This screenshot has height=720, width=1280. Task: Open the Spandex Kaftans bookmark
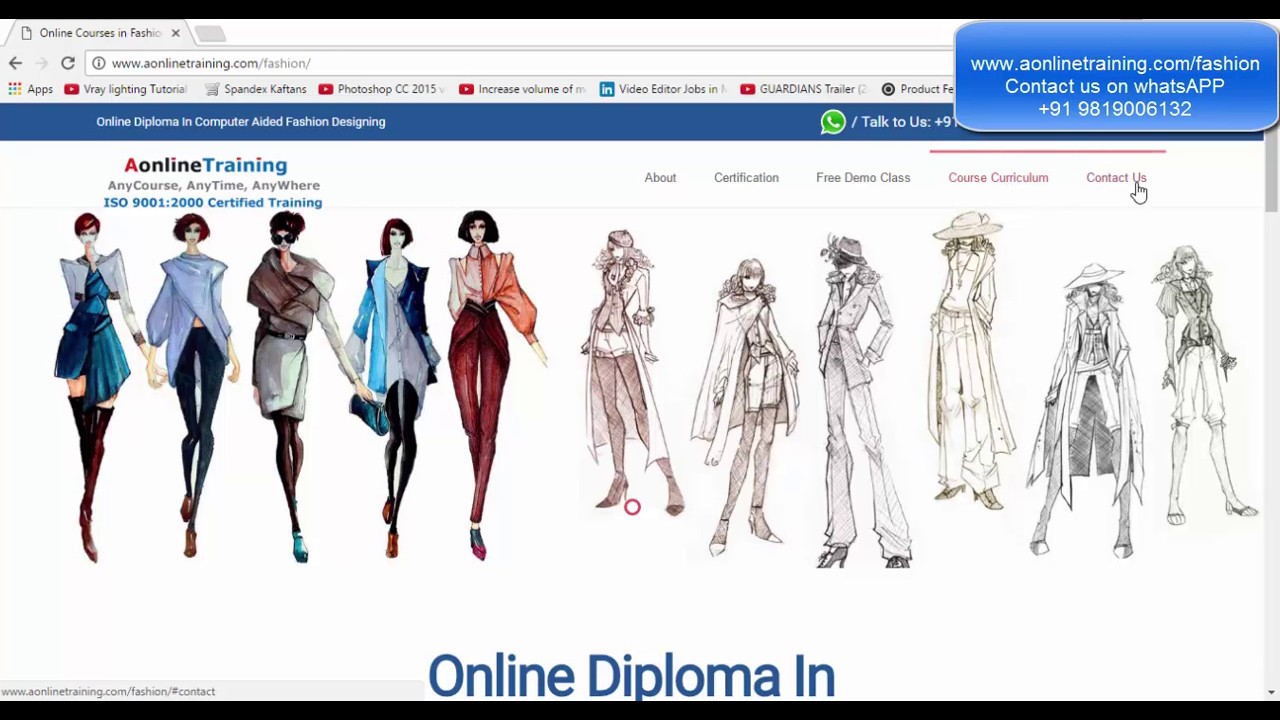(x=256, y=89)
